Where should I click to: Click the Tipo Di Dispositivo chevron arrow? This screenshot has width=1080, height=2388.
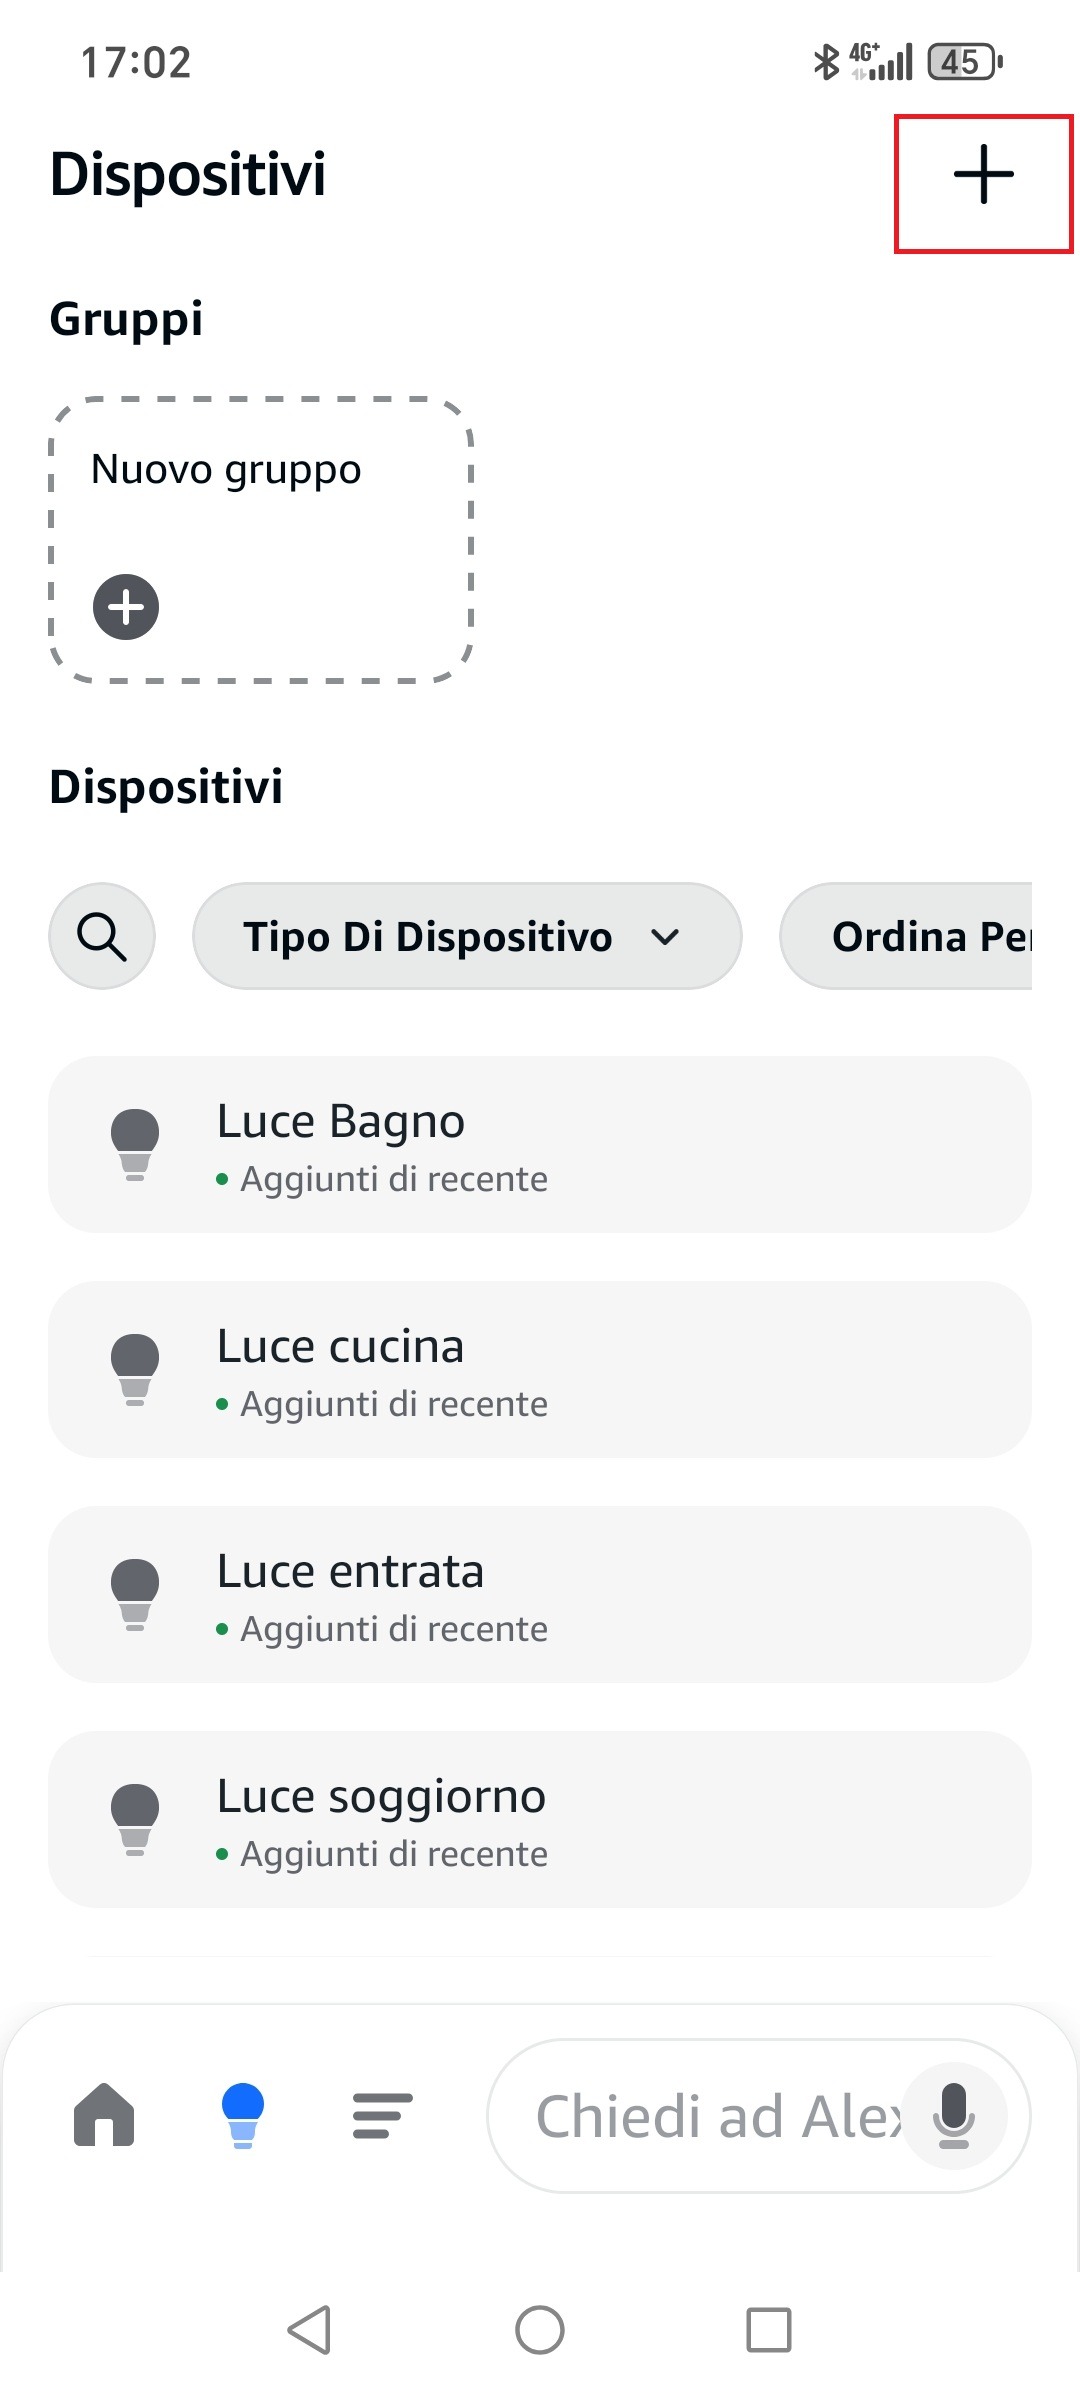665,937
